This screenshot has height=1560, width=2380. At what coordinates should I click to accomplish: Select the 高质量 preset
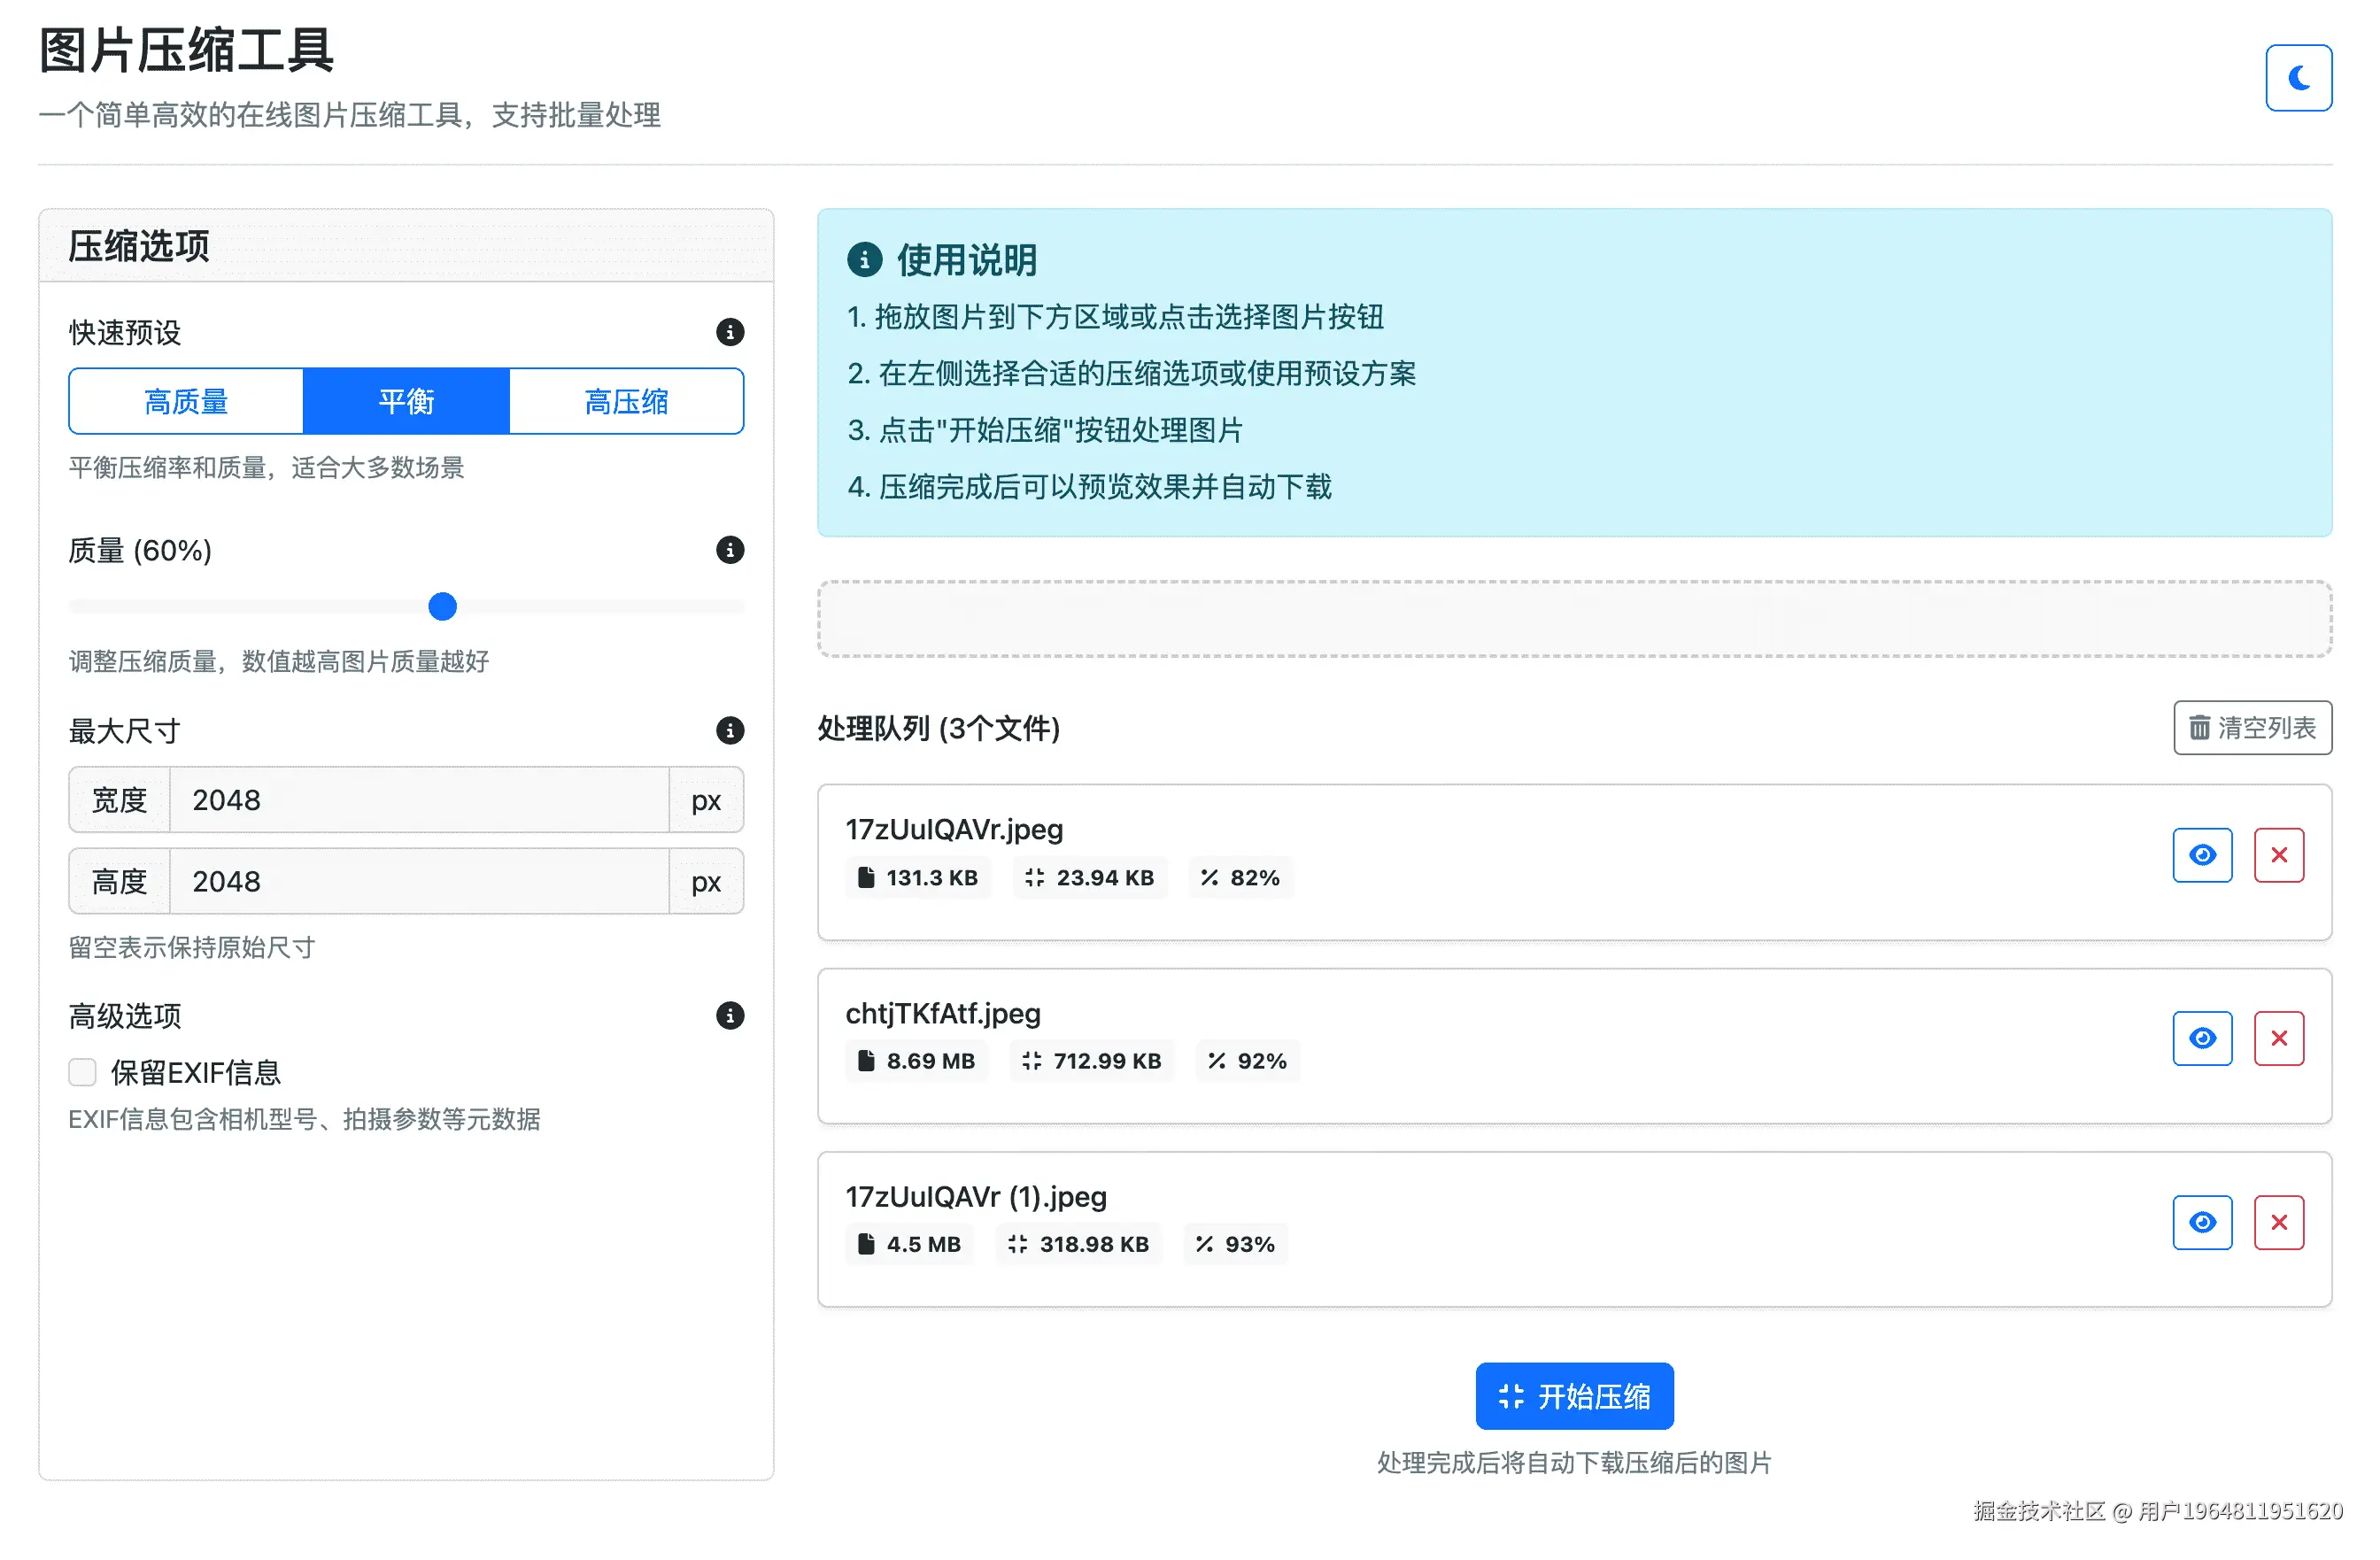(186, 402)
